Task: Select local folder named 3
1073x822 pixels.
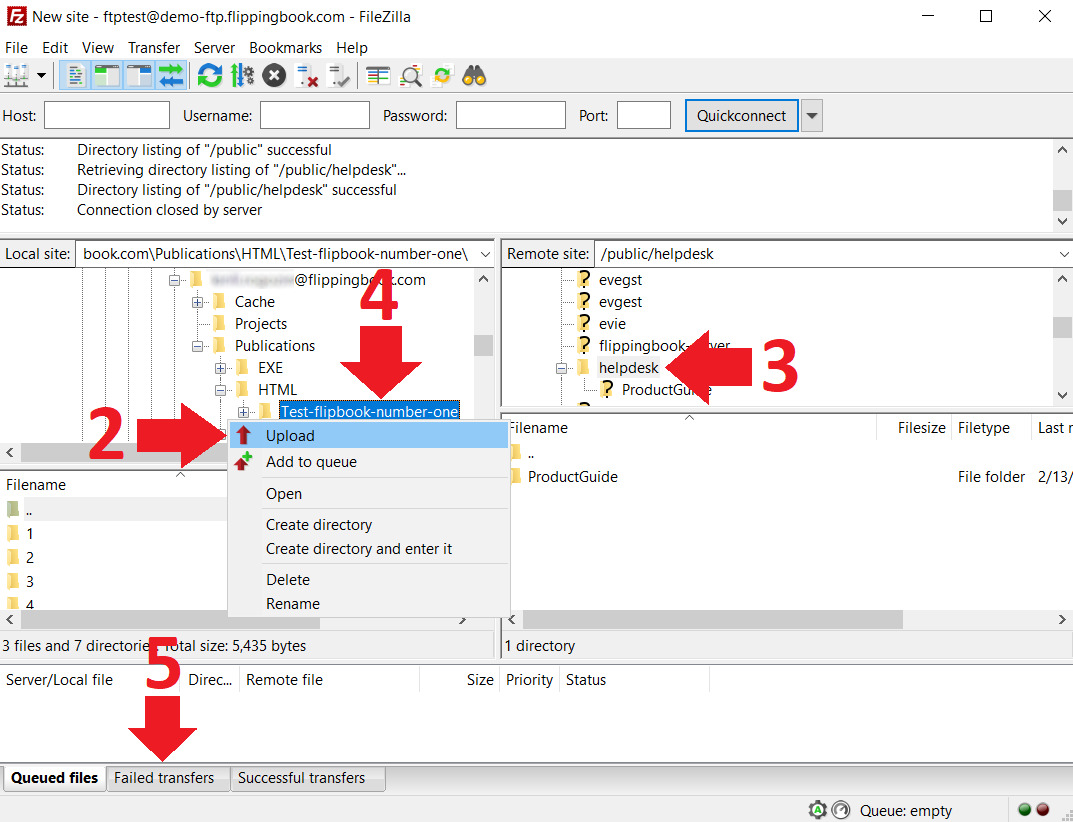Action: [x=29, y=582]
